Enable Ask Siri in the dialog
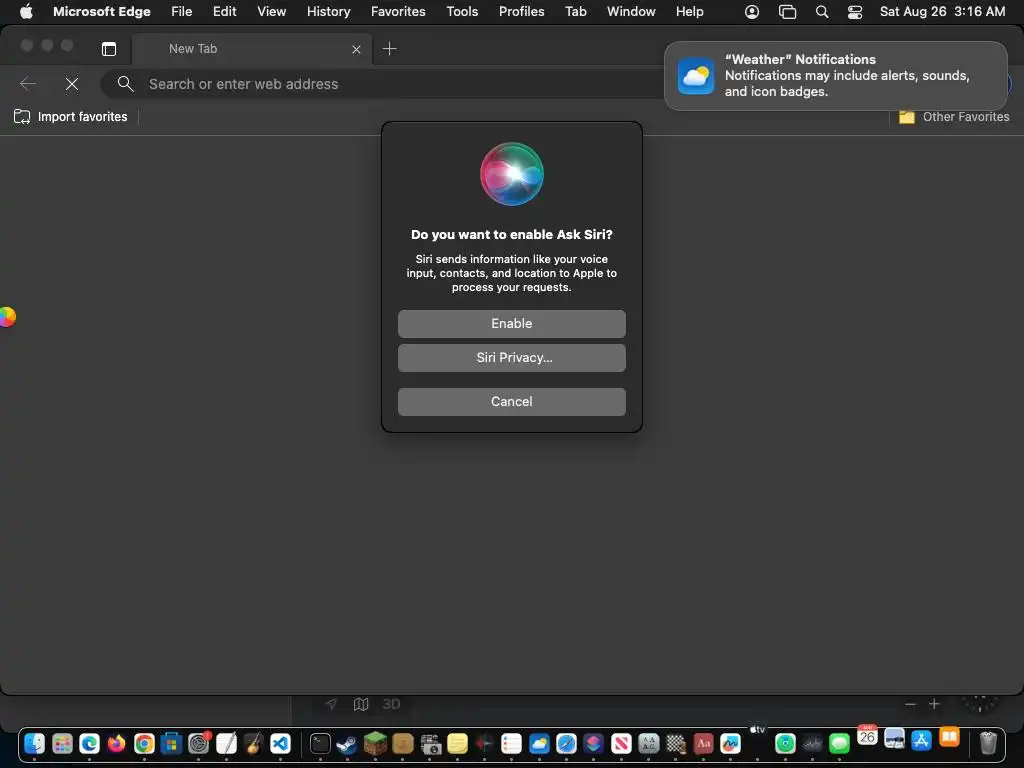The width and height of the screenshot is (1024, 768). 511,324
